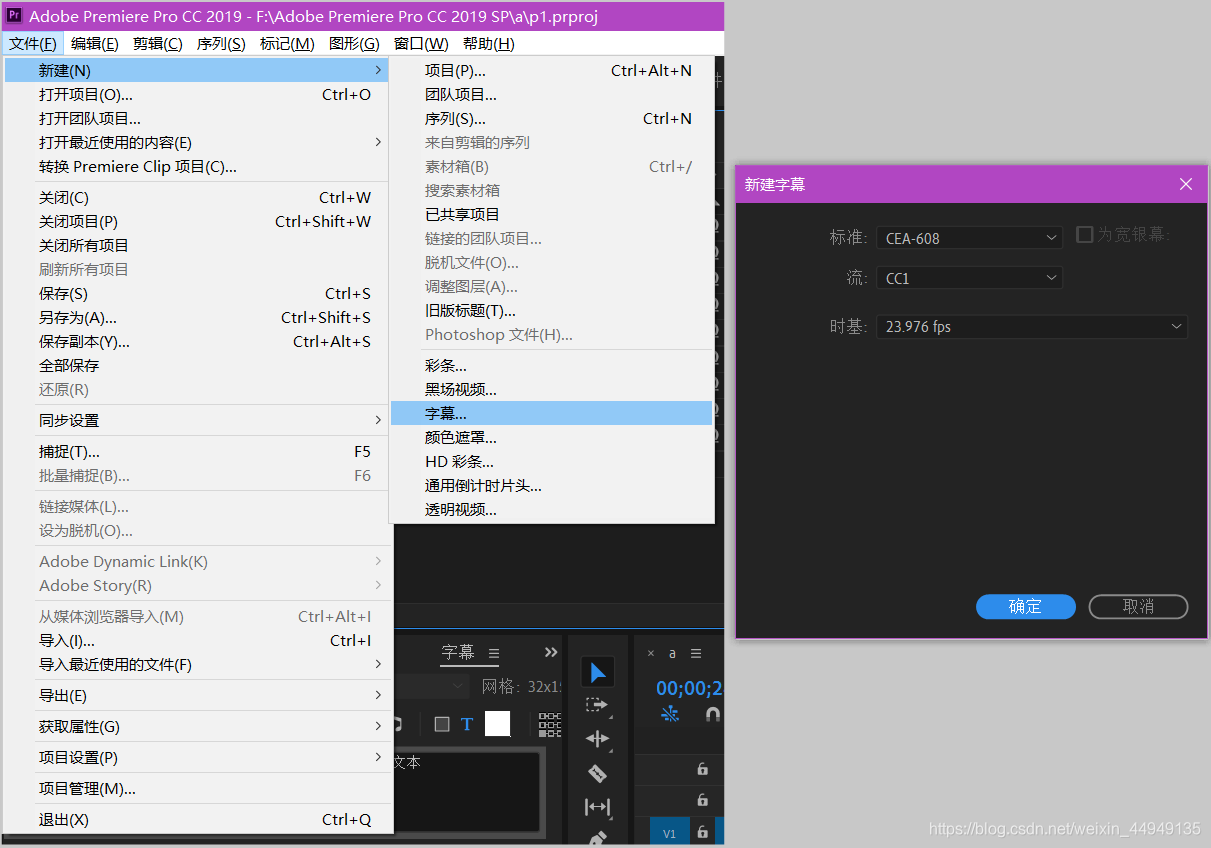
Task: Choose 团队项目... in the submenu
Action: (x=552, y=94)
